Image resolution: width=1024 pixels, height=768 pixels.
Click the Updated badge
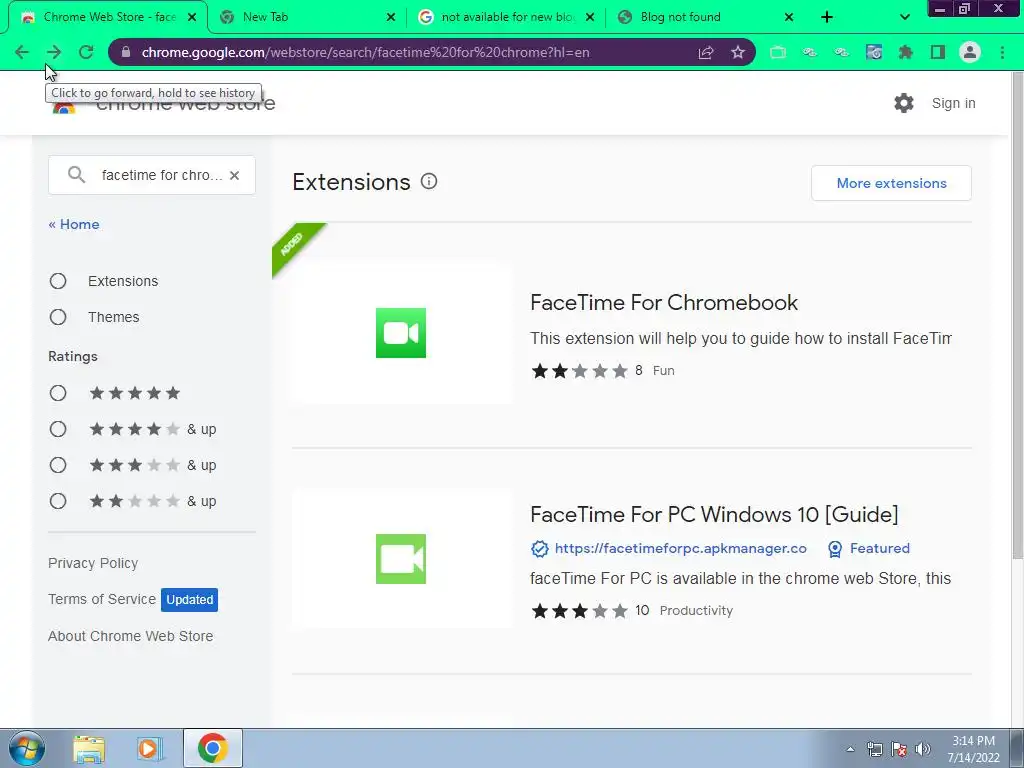(189, 600)
